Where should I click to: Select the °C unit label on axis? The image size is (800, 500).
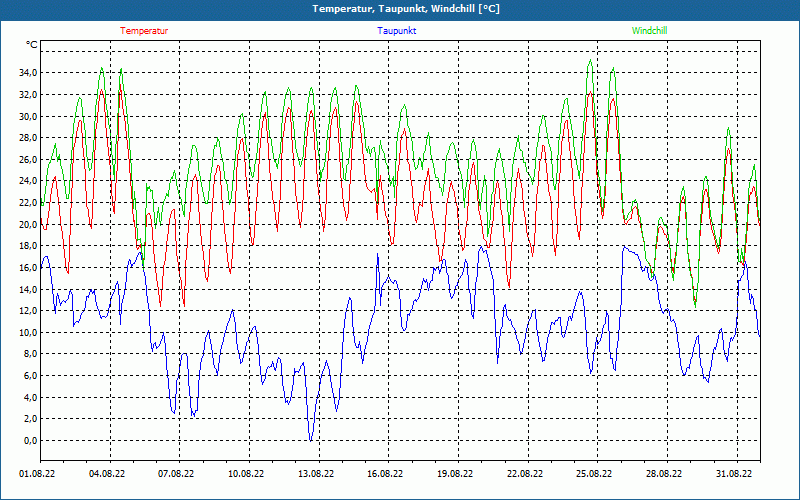[32, 45]
